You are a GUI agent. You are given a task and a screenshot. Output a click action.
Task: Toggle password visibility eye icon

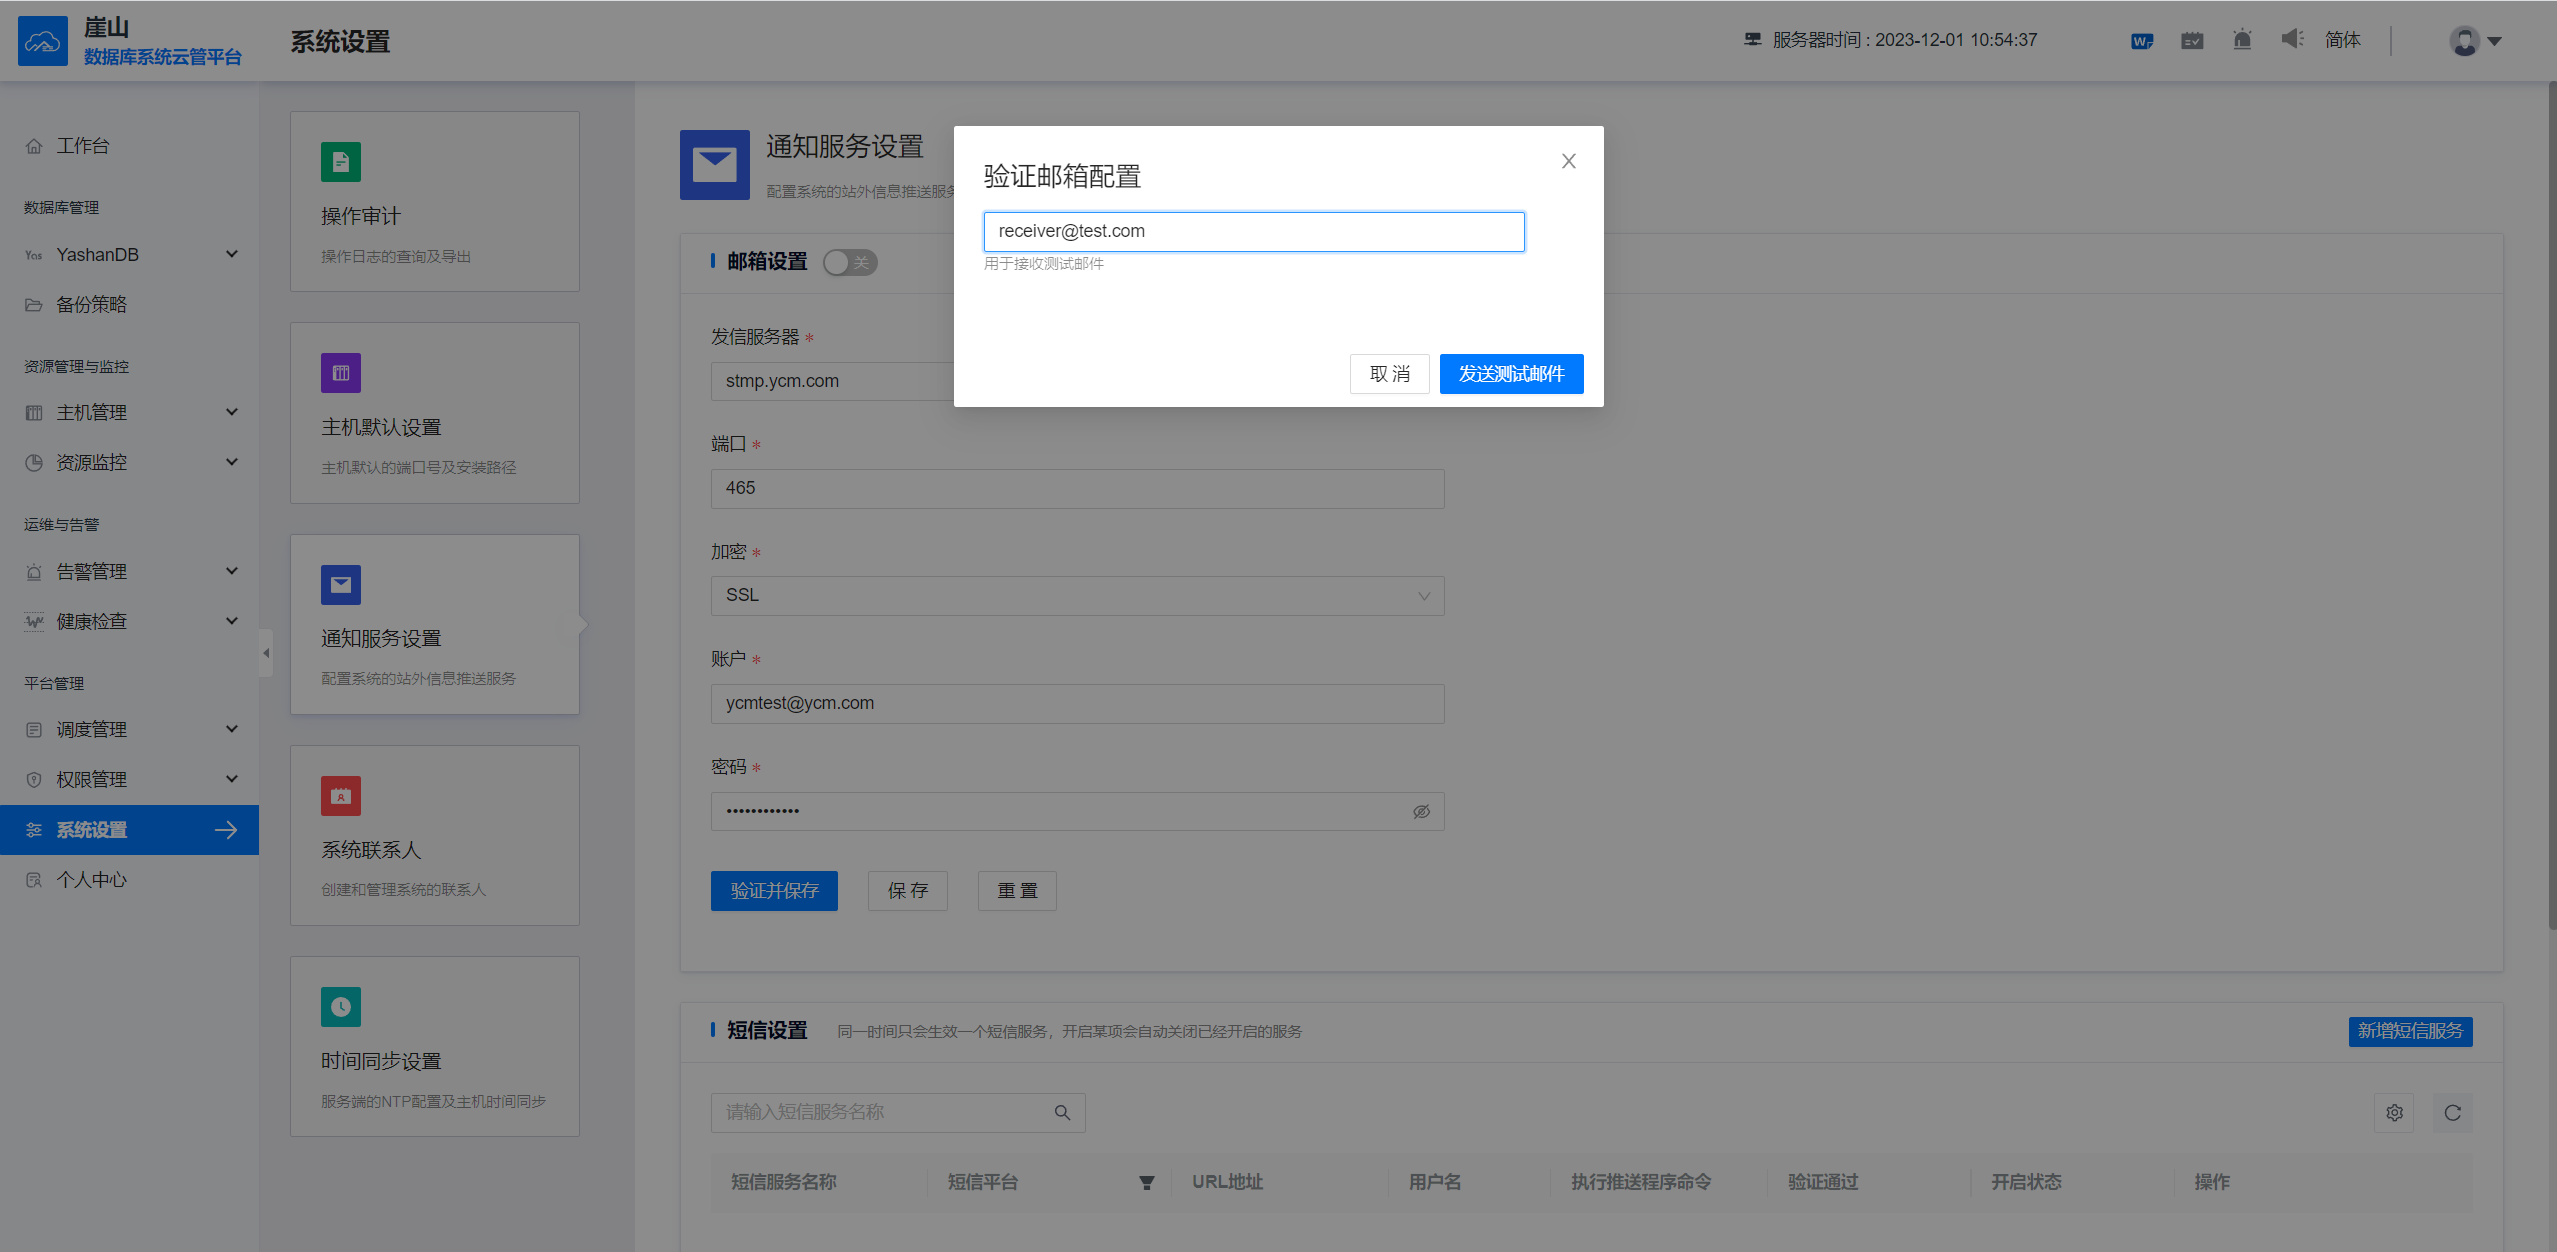(x=1421, y=811)
